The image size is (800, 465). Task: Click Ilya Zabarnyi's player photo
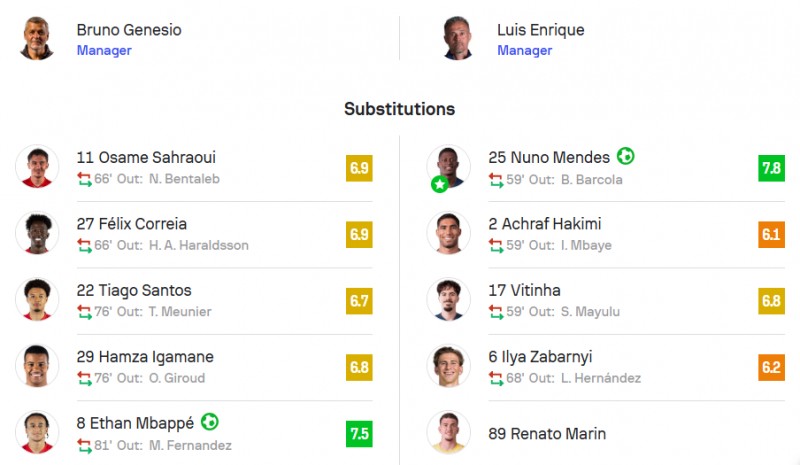[x=448, y=367]
